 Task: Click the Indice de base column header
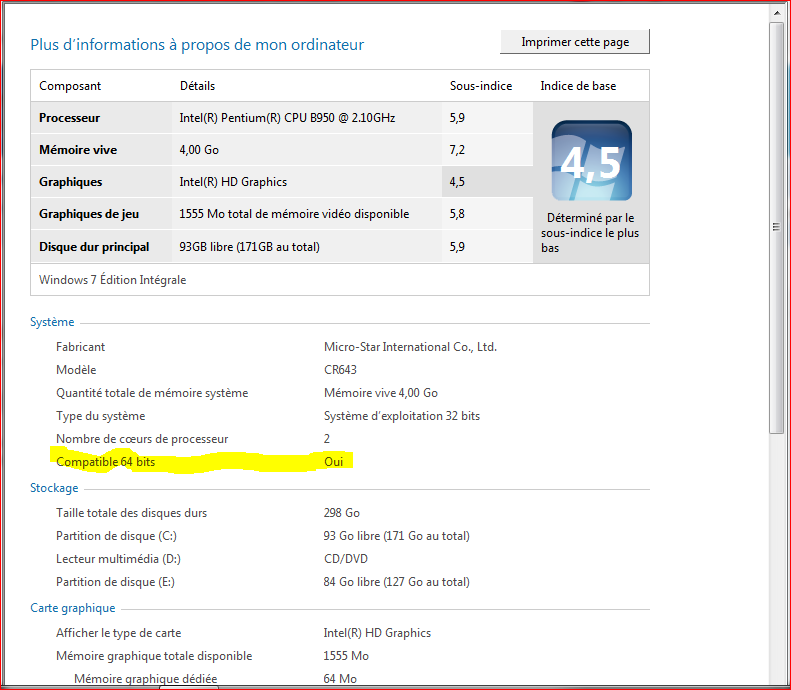[578, 86]
